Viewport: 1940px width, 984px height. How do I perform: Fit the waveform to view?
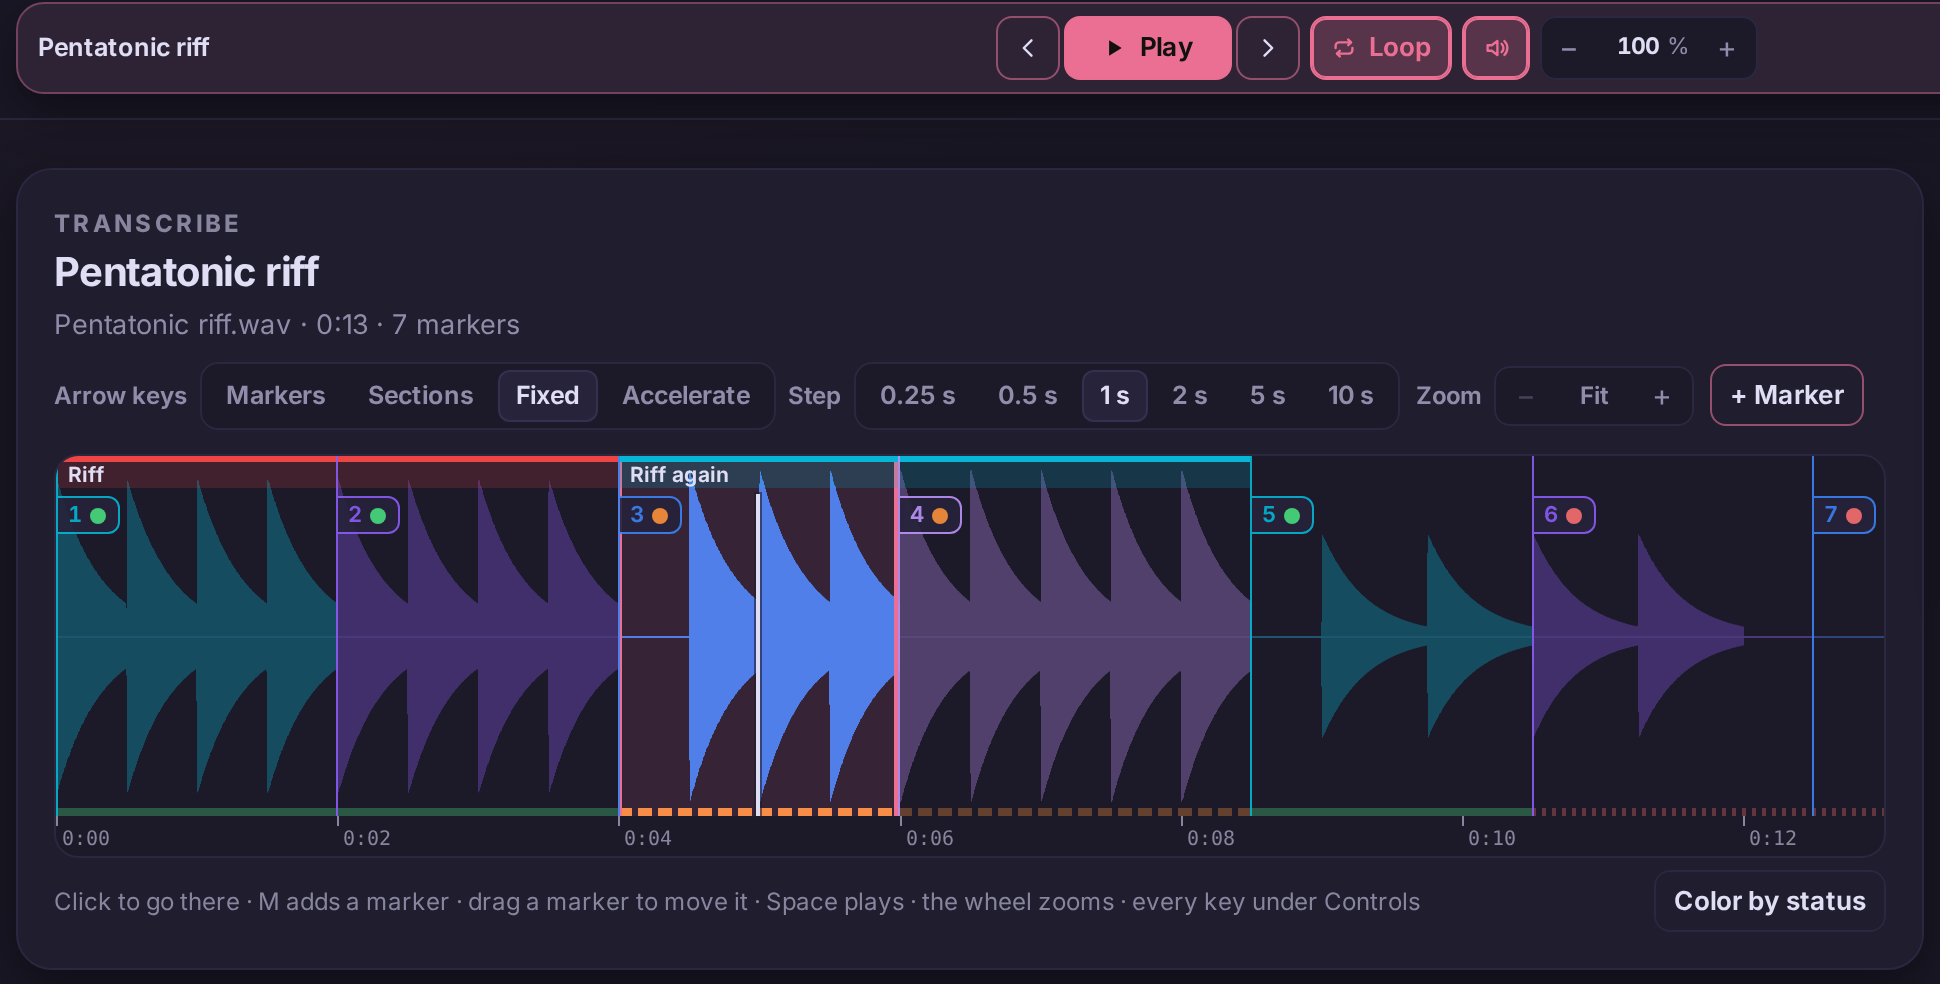pos(1594,396)
